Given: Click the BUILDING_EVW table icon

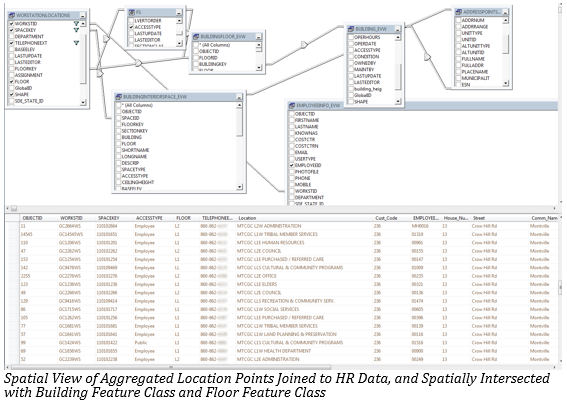Looking at the screenshot, I should [351, 29].
